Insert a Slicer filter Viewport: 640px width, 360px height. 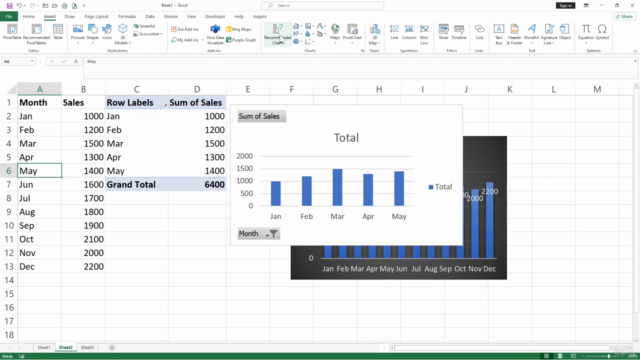[x=444, y=32]
